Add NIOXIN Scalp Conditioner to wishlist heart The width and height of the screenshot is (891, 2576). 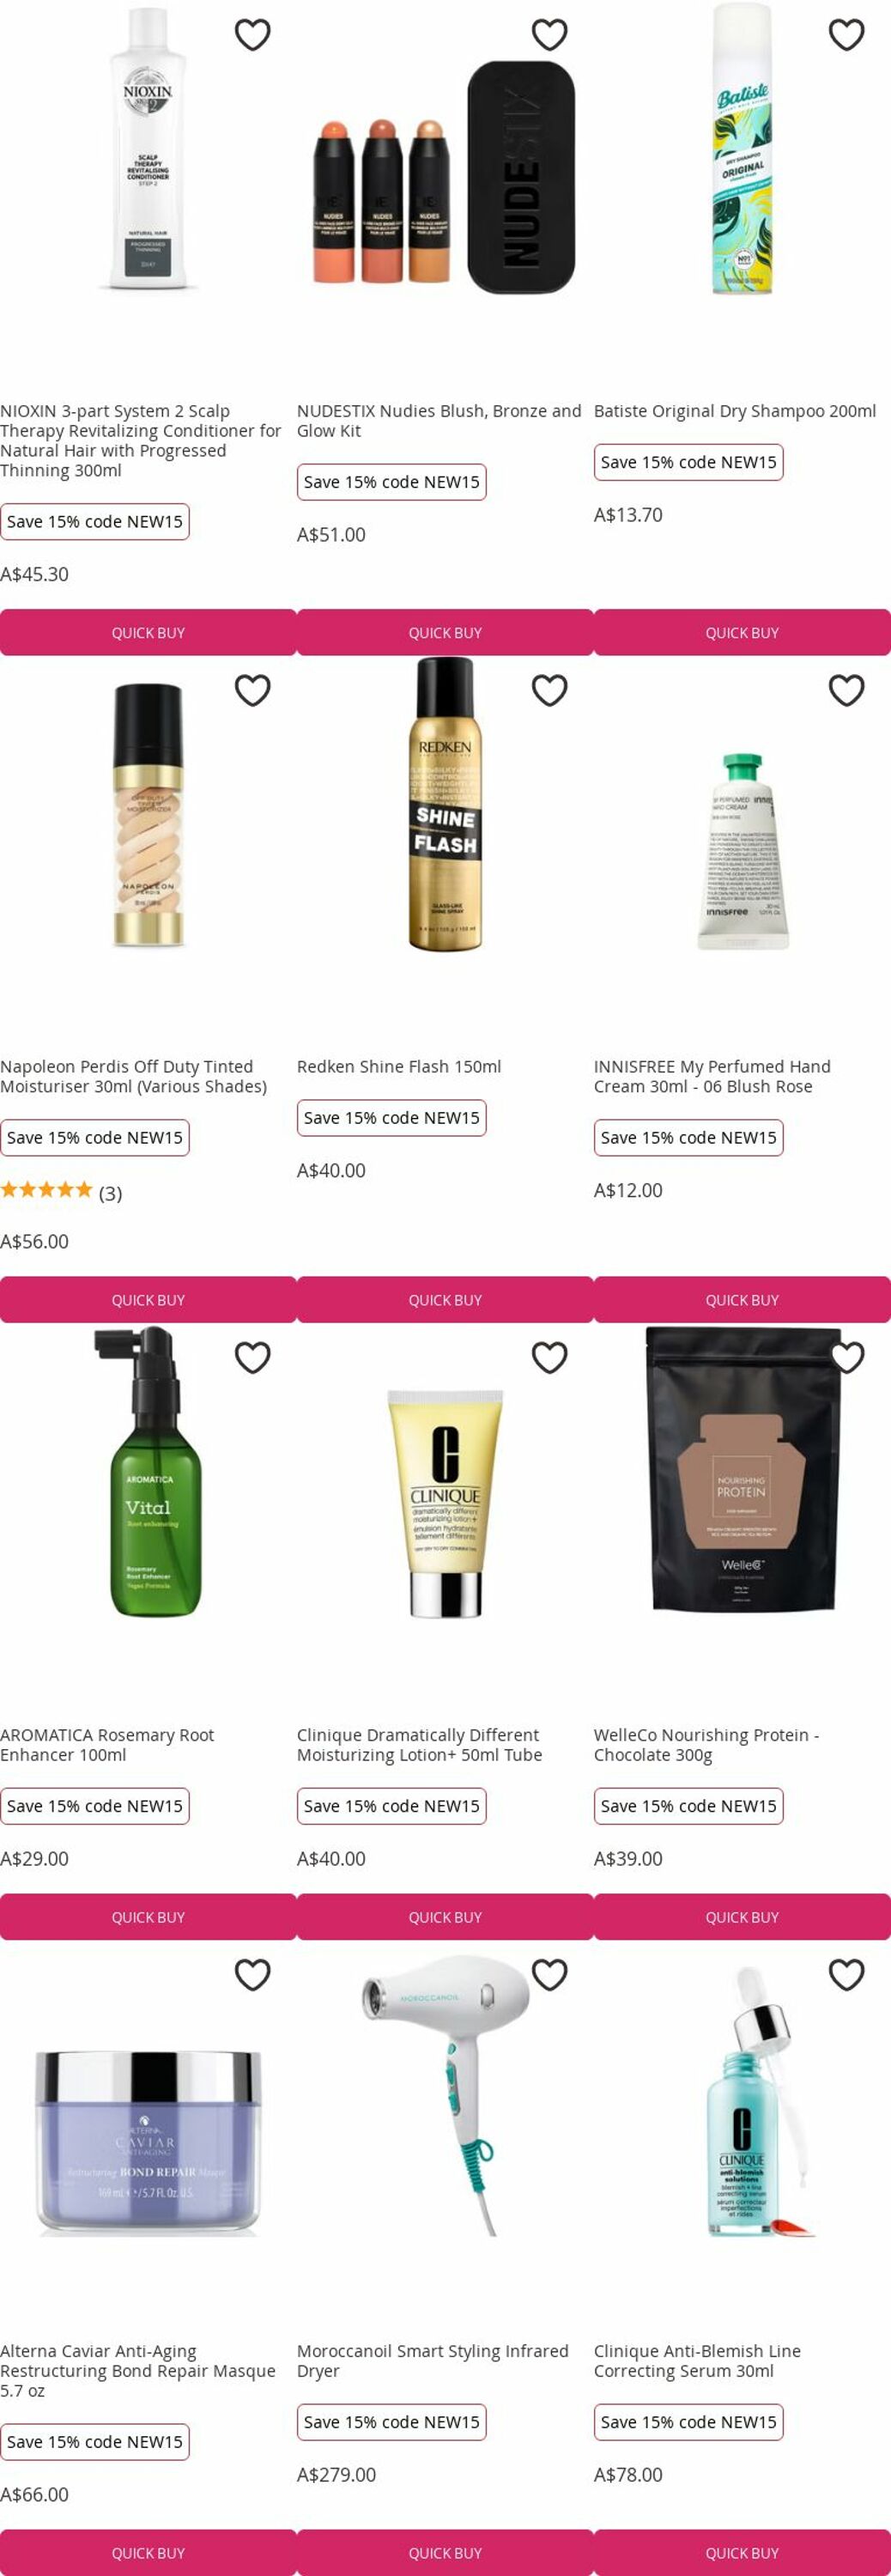(x=253, y=35)
